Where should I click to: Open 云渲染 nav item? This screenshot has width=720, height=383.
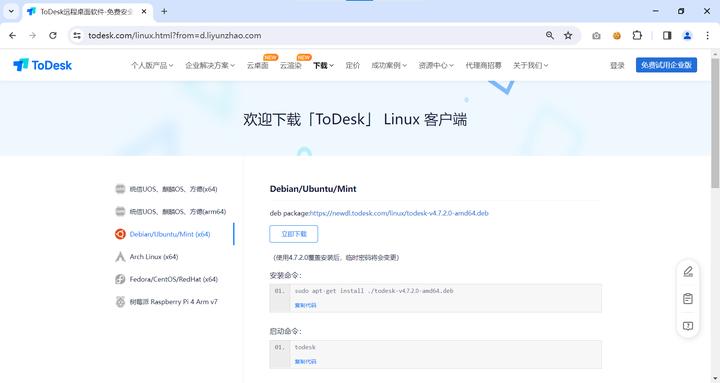pos(291,66)
